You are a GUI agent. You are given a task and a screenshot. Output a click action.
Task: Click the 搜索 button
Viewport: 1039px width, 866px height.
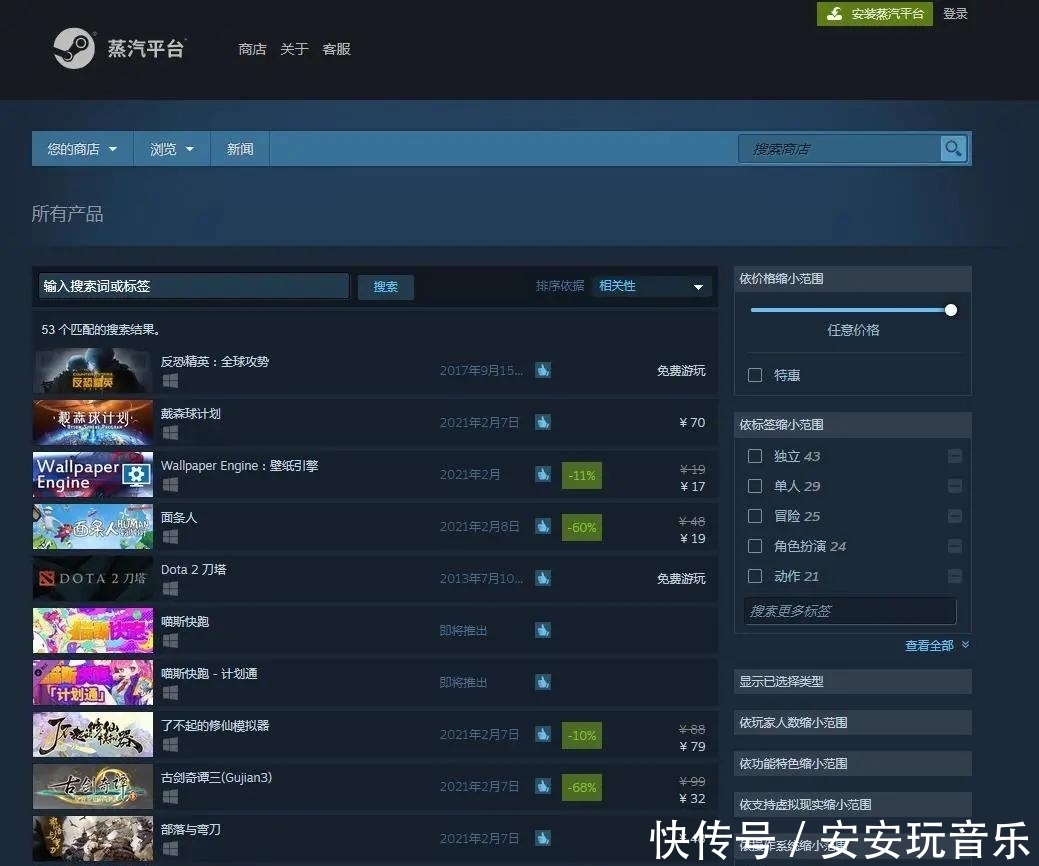point(386,287)
